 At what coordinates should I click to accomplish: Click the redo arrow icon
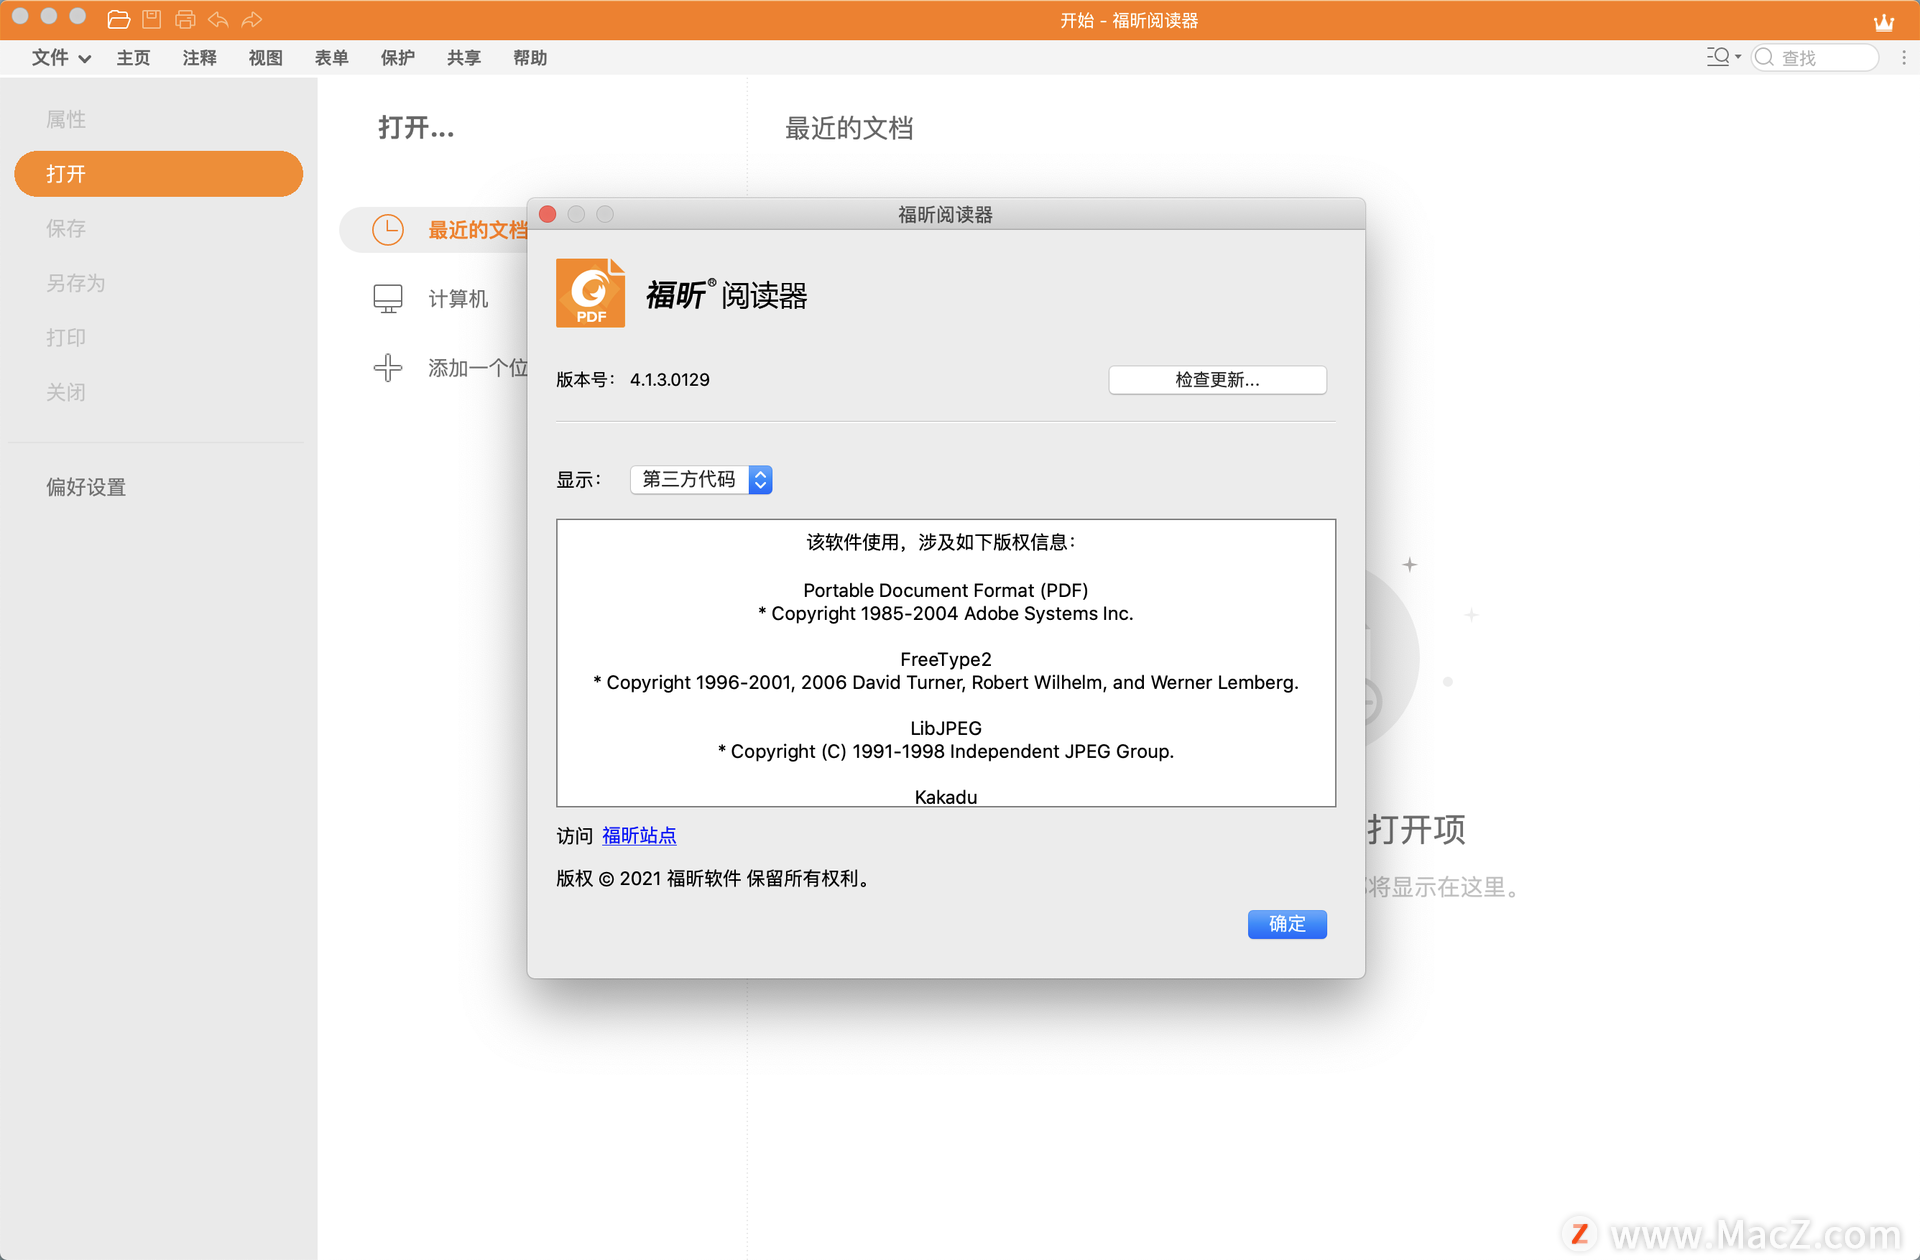(x=252, y=19)
